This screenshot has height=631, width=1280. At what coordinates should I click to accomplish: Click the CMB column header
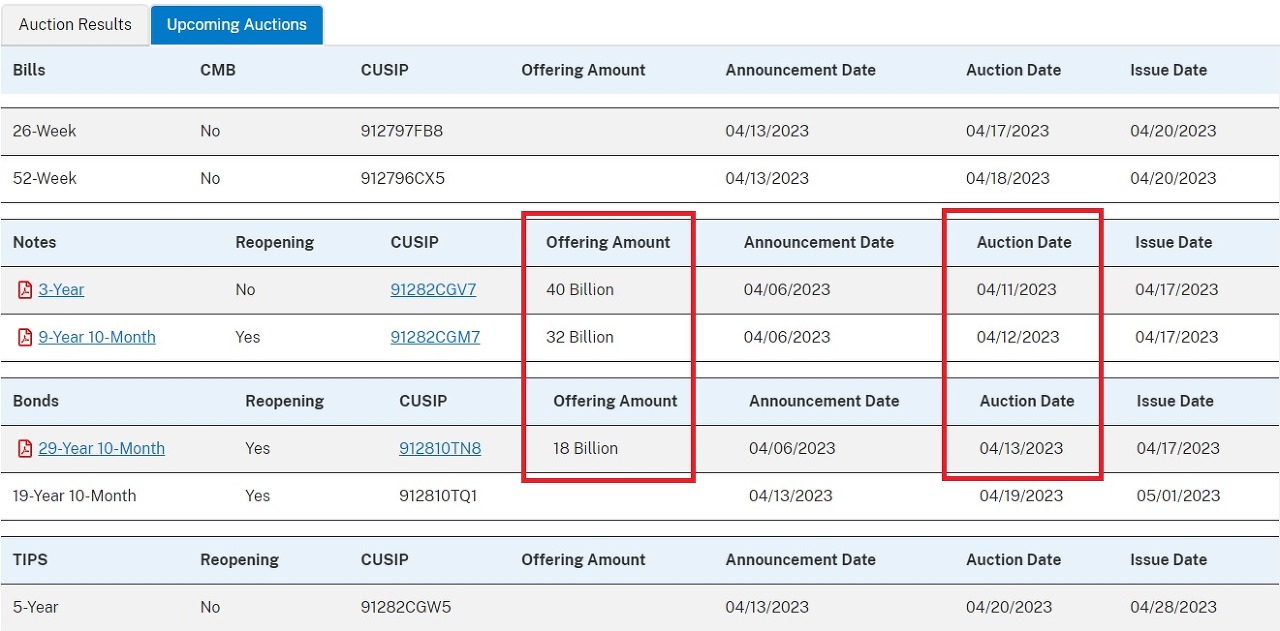[x=218, y=70]
